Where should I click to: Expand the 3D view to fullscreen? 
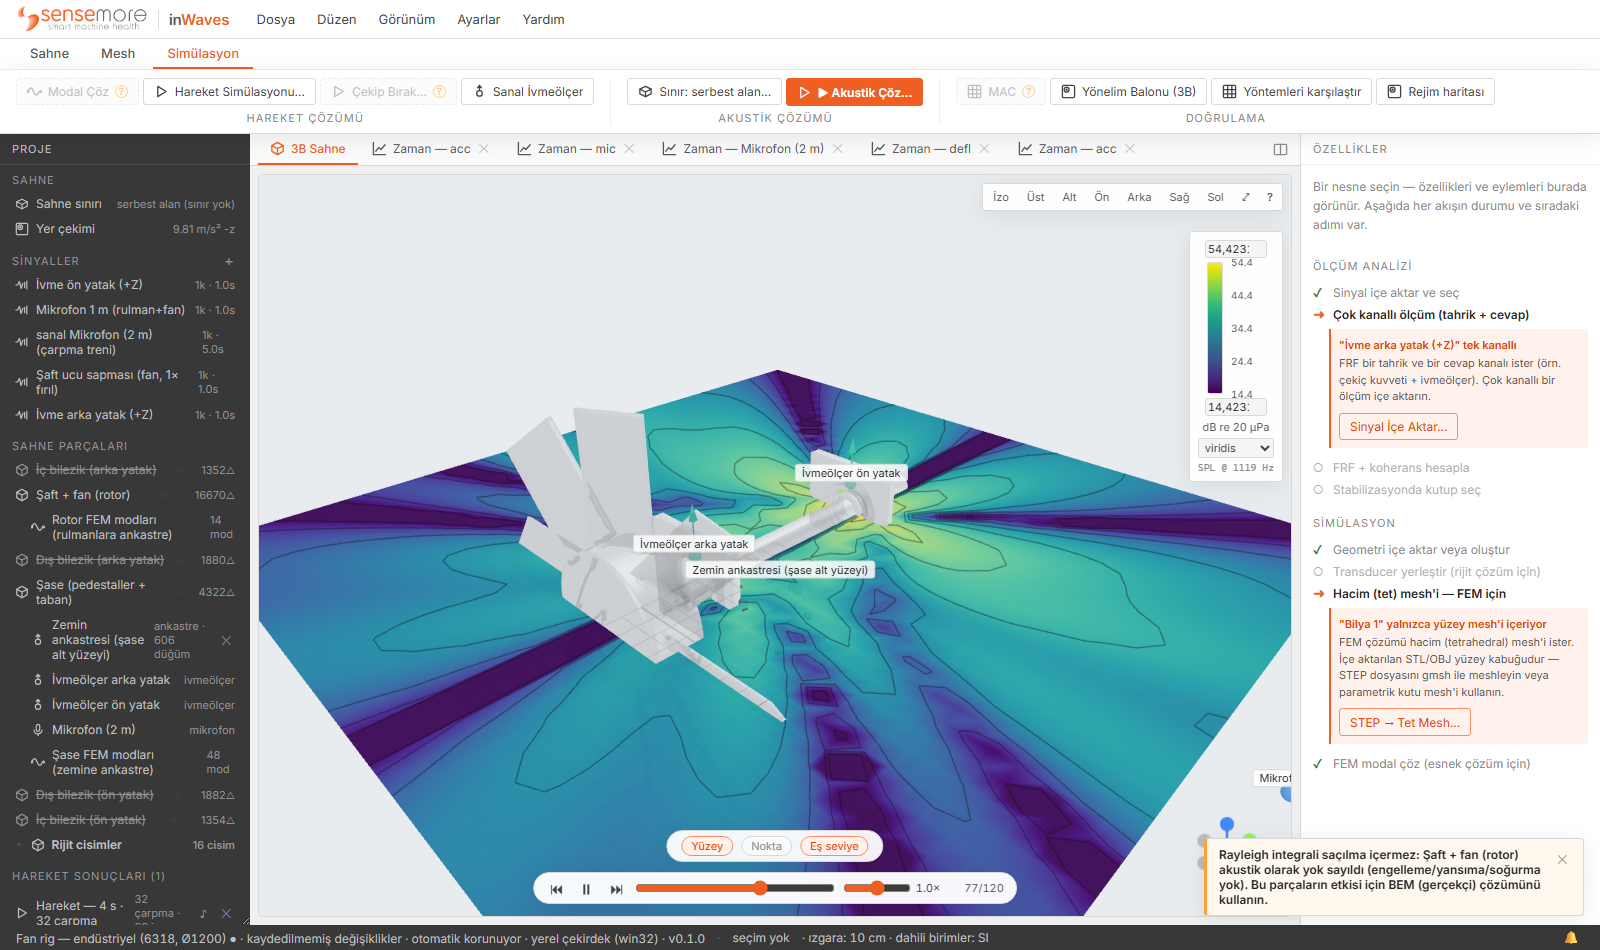coord(1246,197)
